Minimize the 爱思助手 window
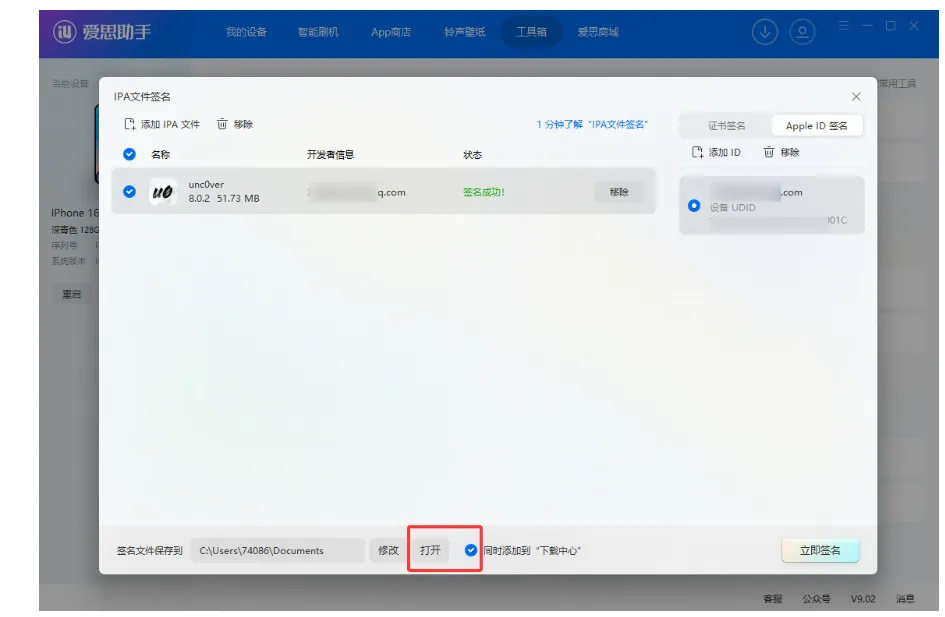The width and height of the screenshot is (945, 617). pos(867,25)
